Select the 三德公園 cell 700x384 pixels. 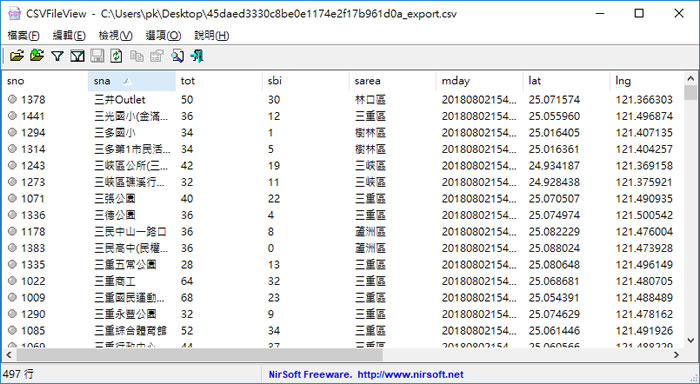pos(115,214)
